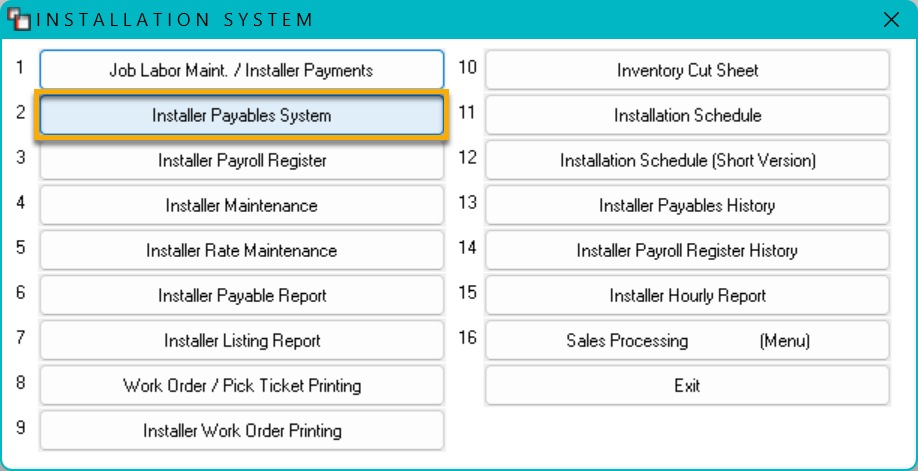The image size is (918, 471).
Task: Open Installer Listing Report
Action: tap(242, 340)
